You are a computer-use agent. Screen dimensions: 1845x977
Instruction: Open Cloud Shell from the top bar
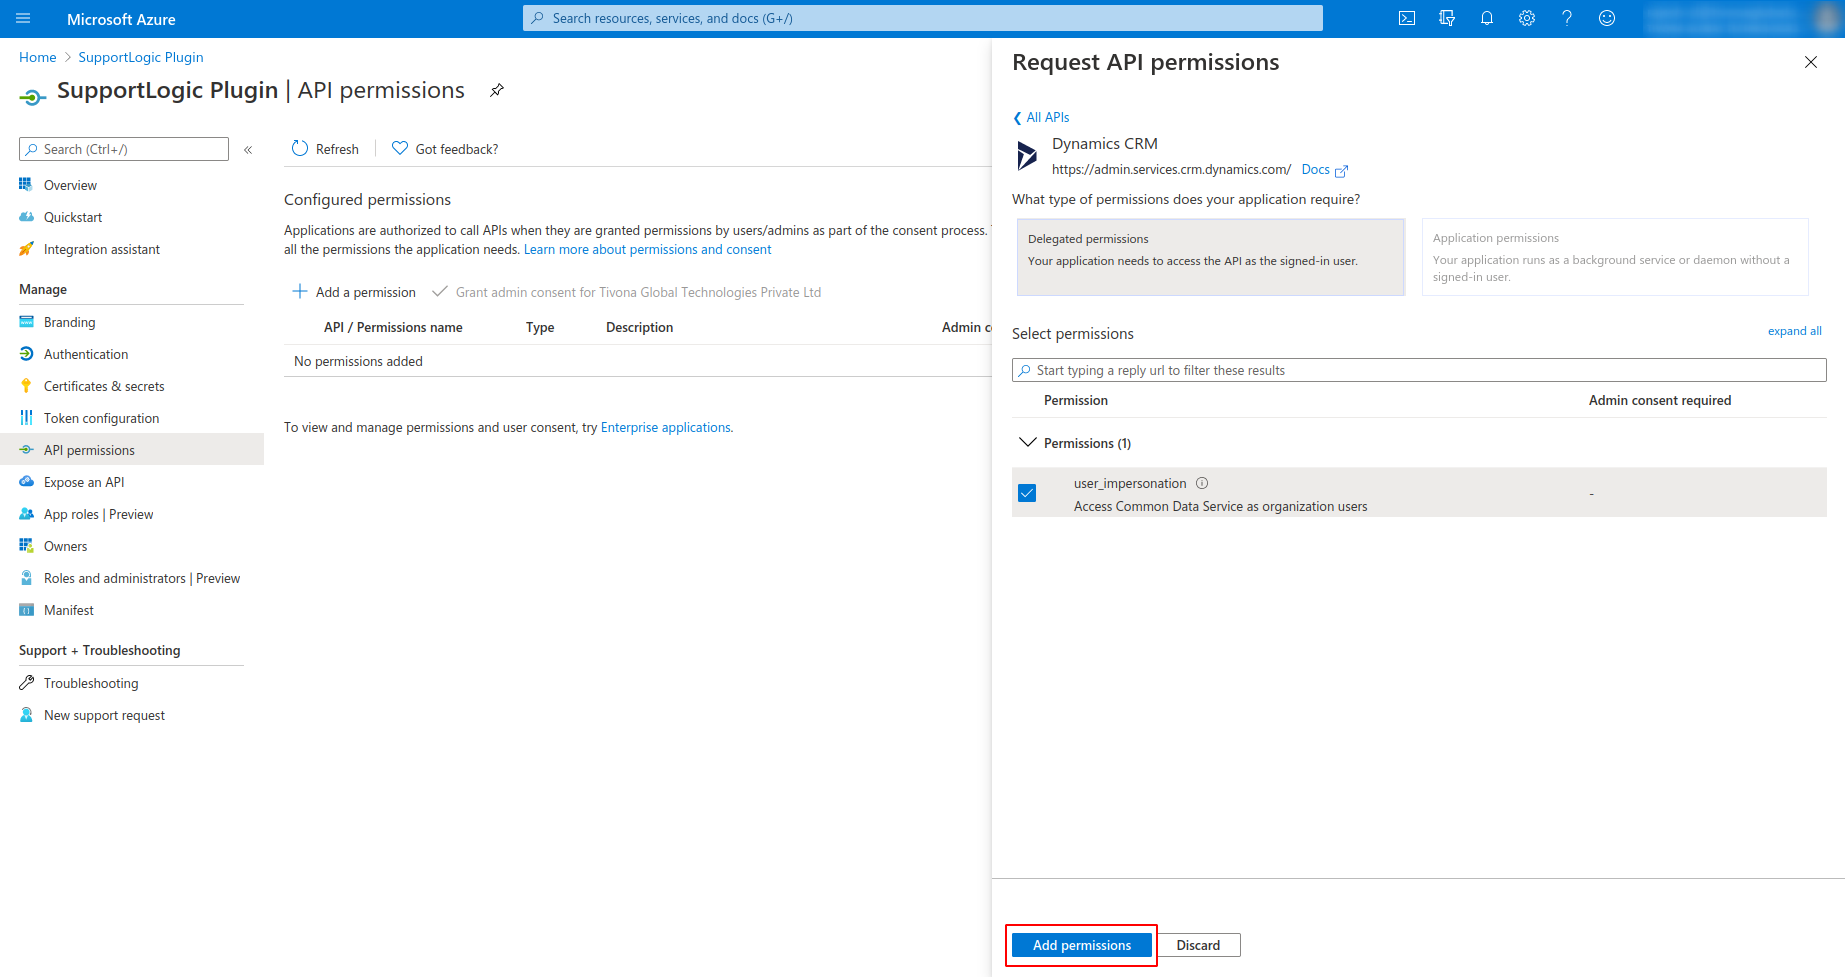(1407, 18)
